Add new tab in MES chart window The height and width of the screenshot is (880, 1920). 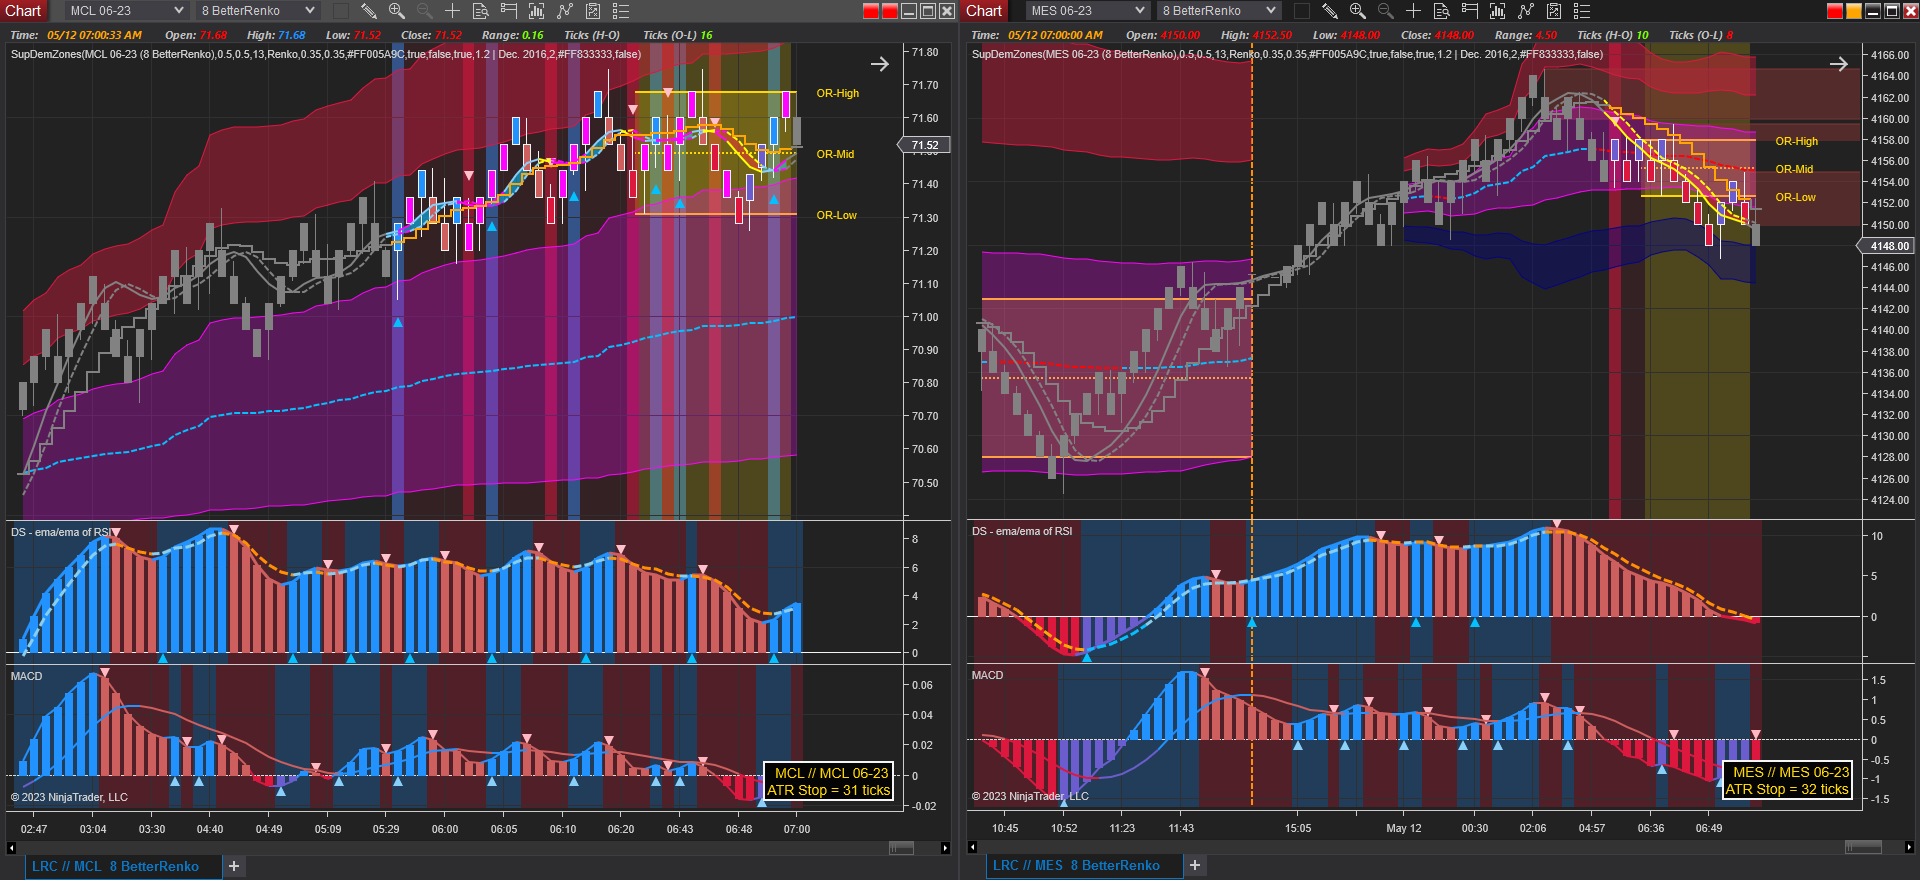pos(1195,865)
